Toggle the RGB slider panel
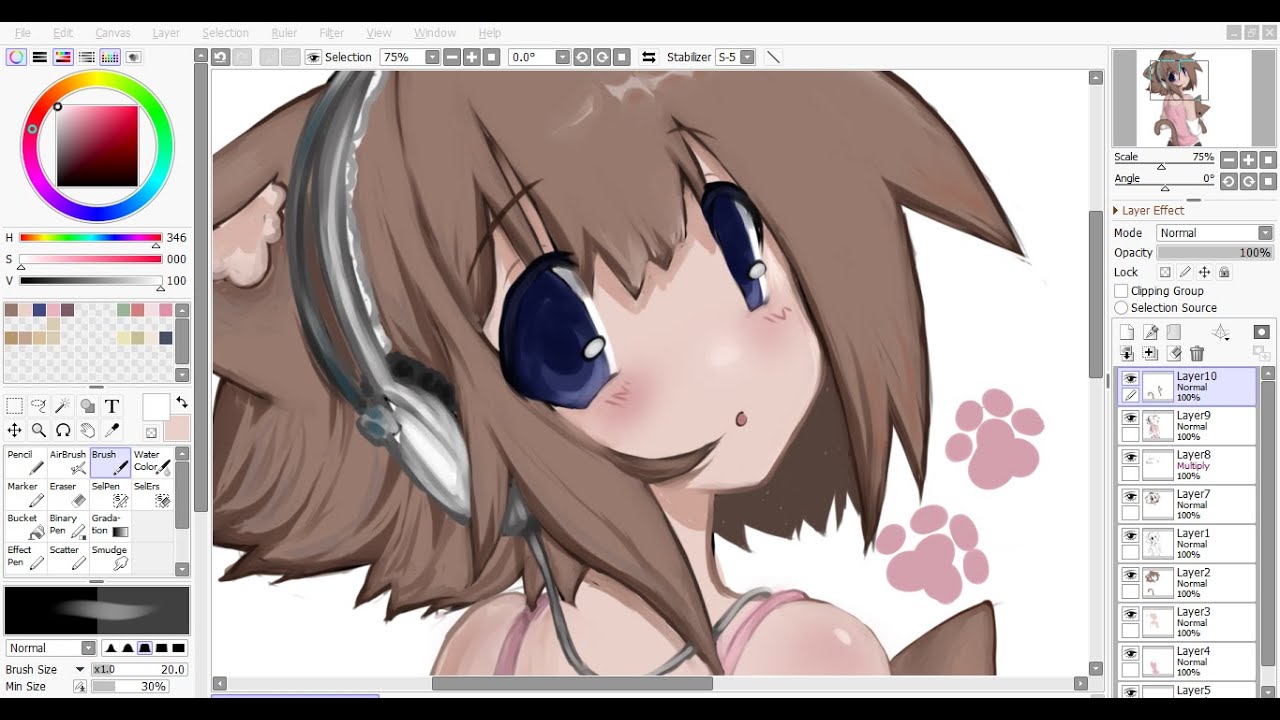This screenshot has width=1280, height=720. click(40, 57)
